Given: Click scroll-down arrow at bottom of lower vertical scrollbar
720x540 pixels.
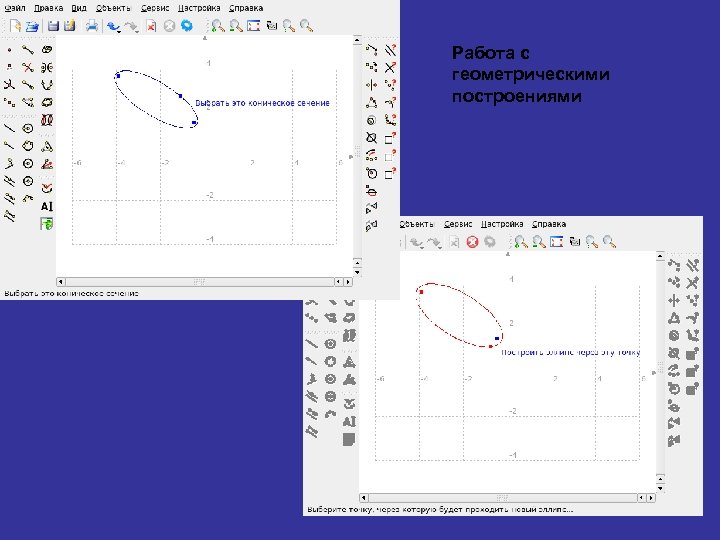Looking at the screenshot, I should point(660,488).
